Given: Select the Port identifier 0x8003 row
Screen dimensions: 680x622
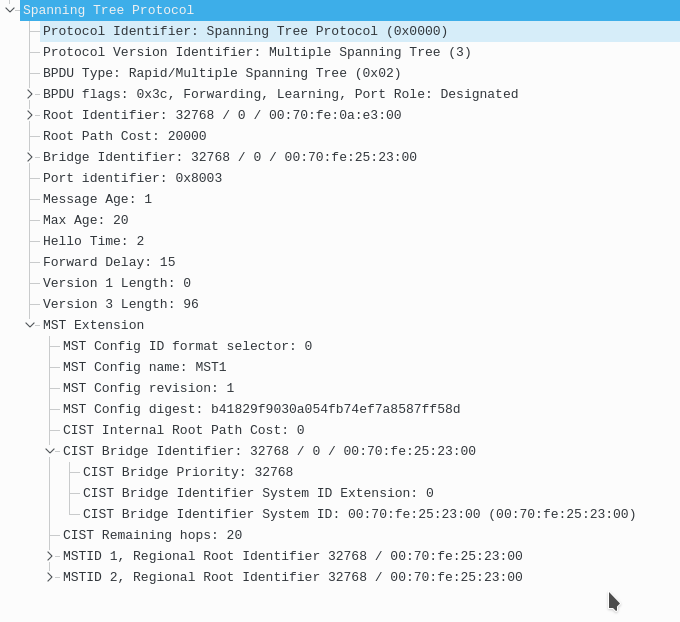Looking at the screenshot, I should pos(132,178).
